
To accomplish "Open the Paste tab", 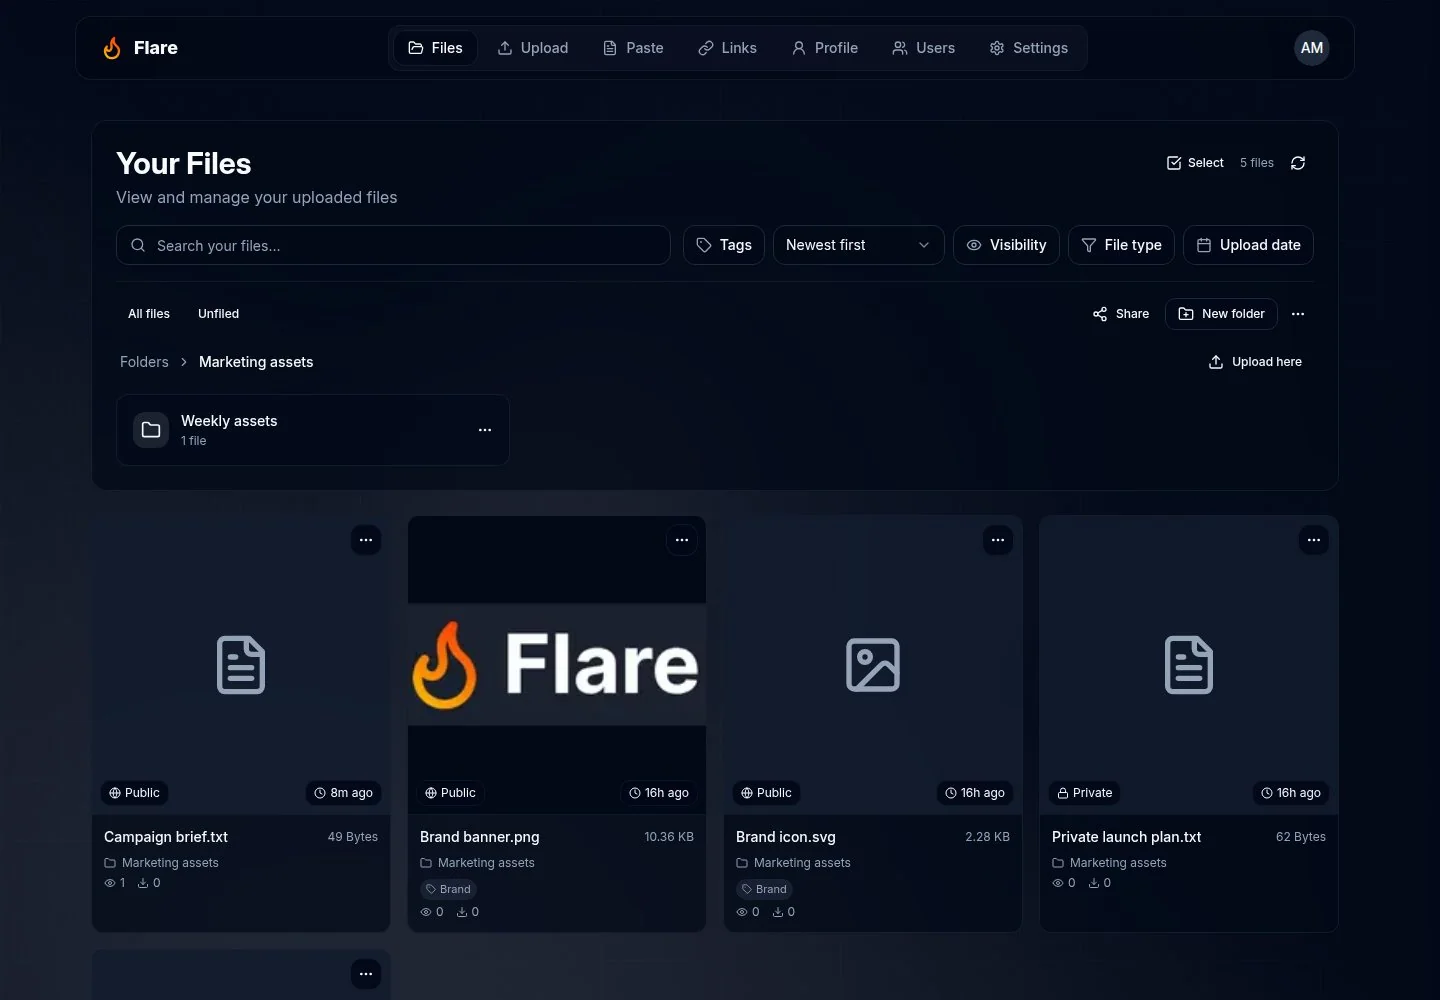I will tap(633, 48).
